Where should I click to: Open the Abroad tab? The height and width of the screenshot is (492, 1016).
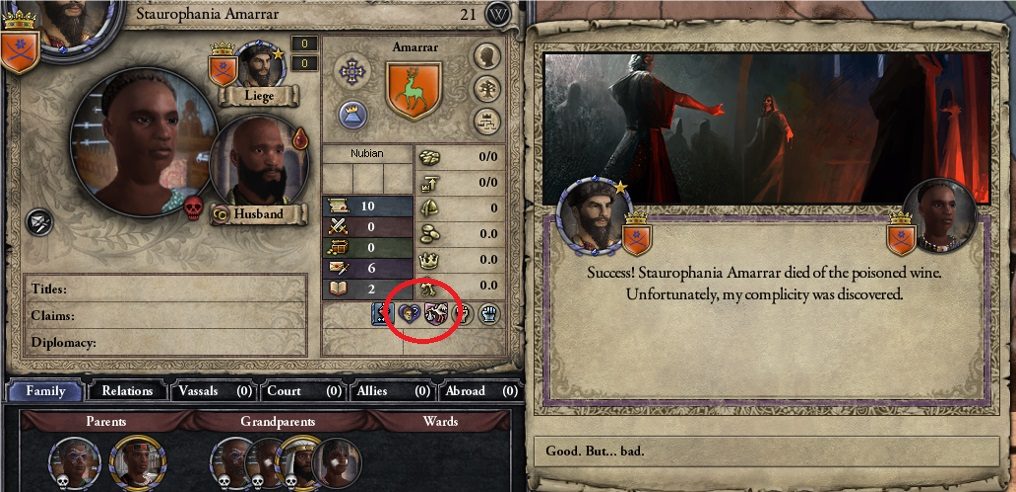coord(481,391)
